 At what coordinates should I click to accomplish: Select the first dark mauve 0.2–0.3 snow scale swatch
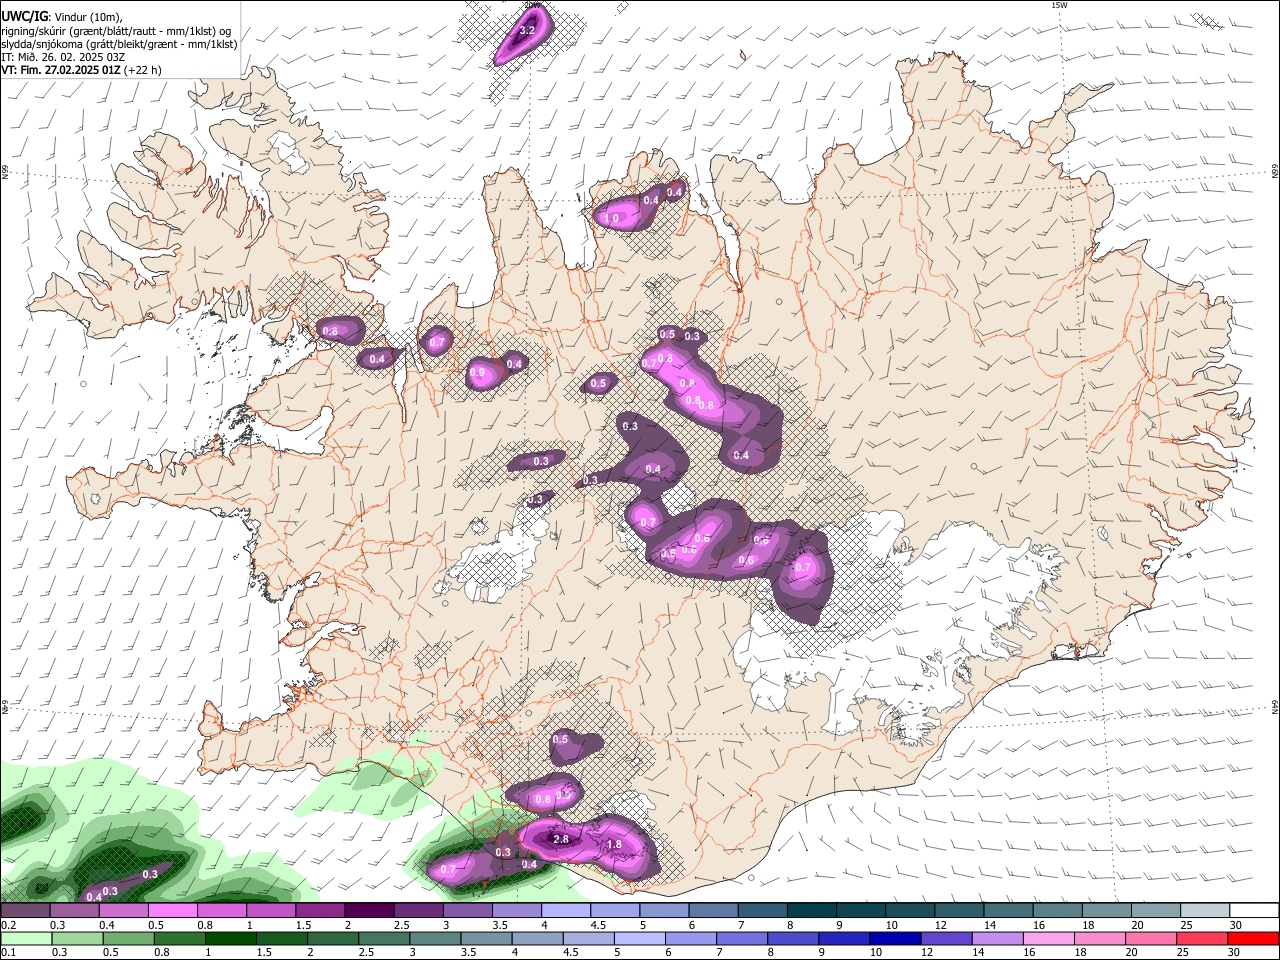tap(25, 910)
